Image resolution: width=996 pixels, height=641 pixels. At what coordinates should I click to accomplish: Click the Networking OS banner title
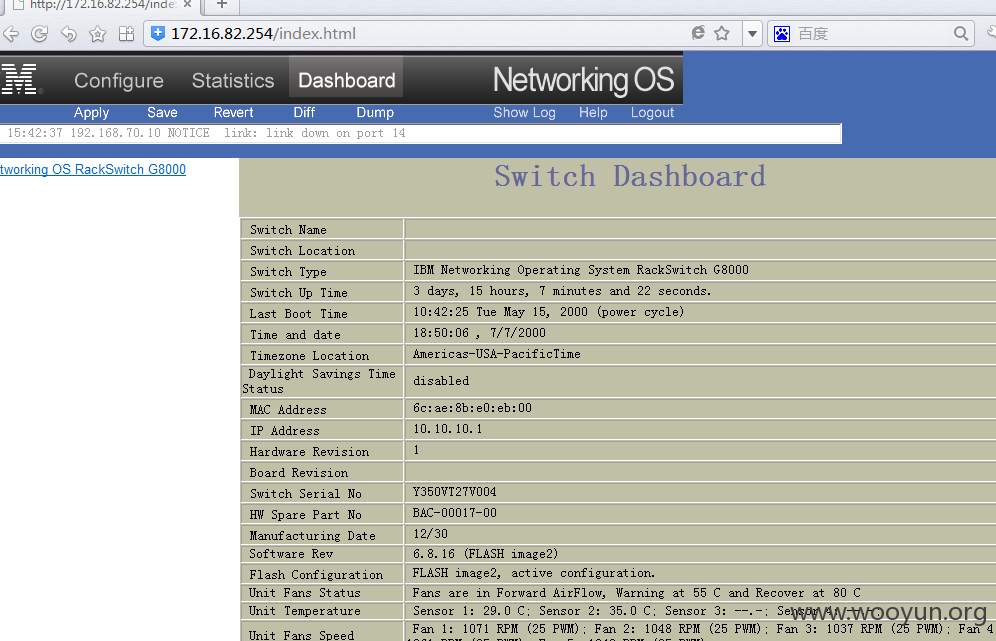coord(583,81)
